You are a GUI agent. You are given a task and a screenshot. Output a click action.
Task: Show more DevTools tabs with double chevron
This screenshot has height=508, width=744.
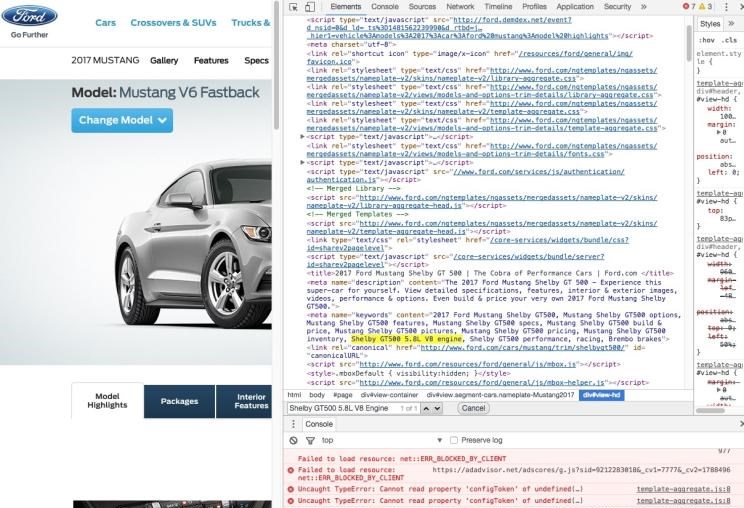[x=643, y=7]
